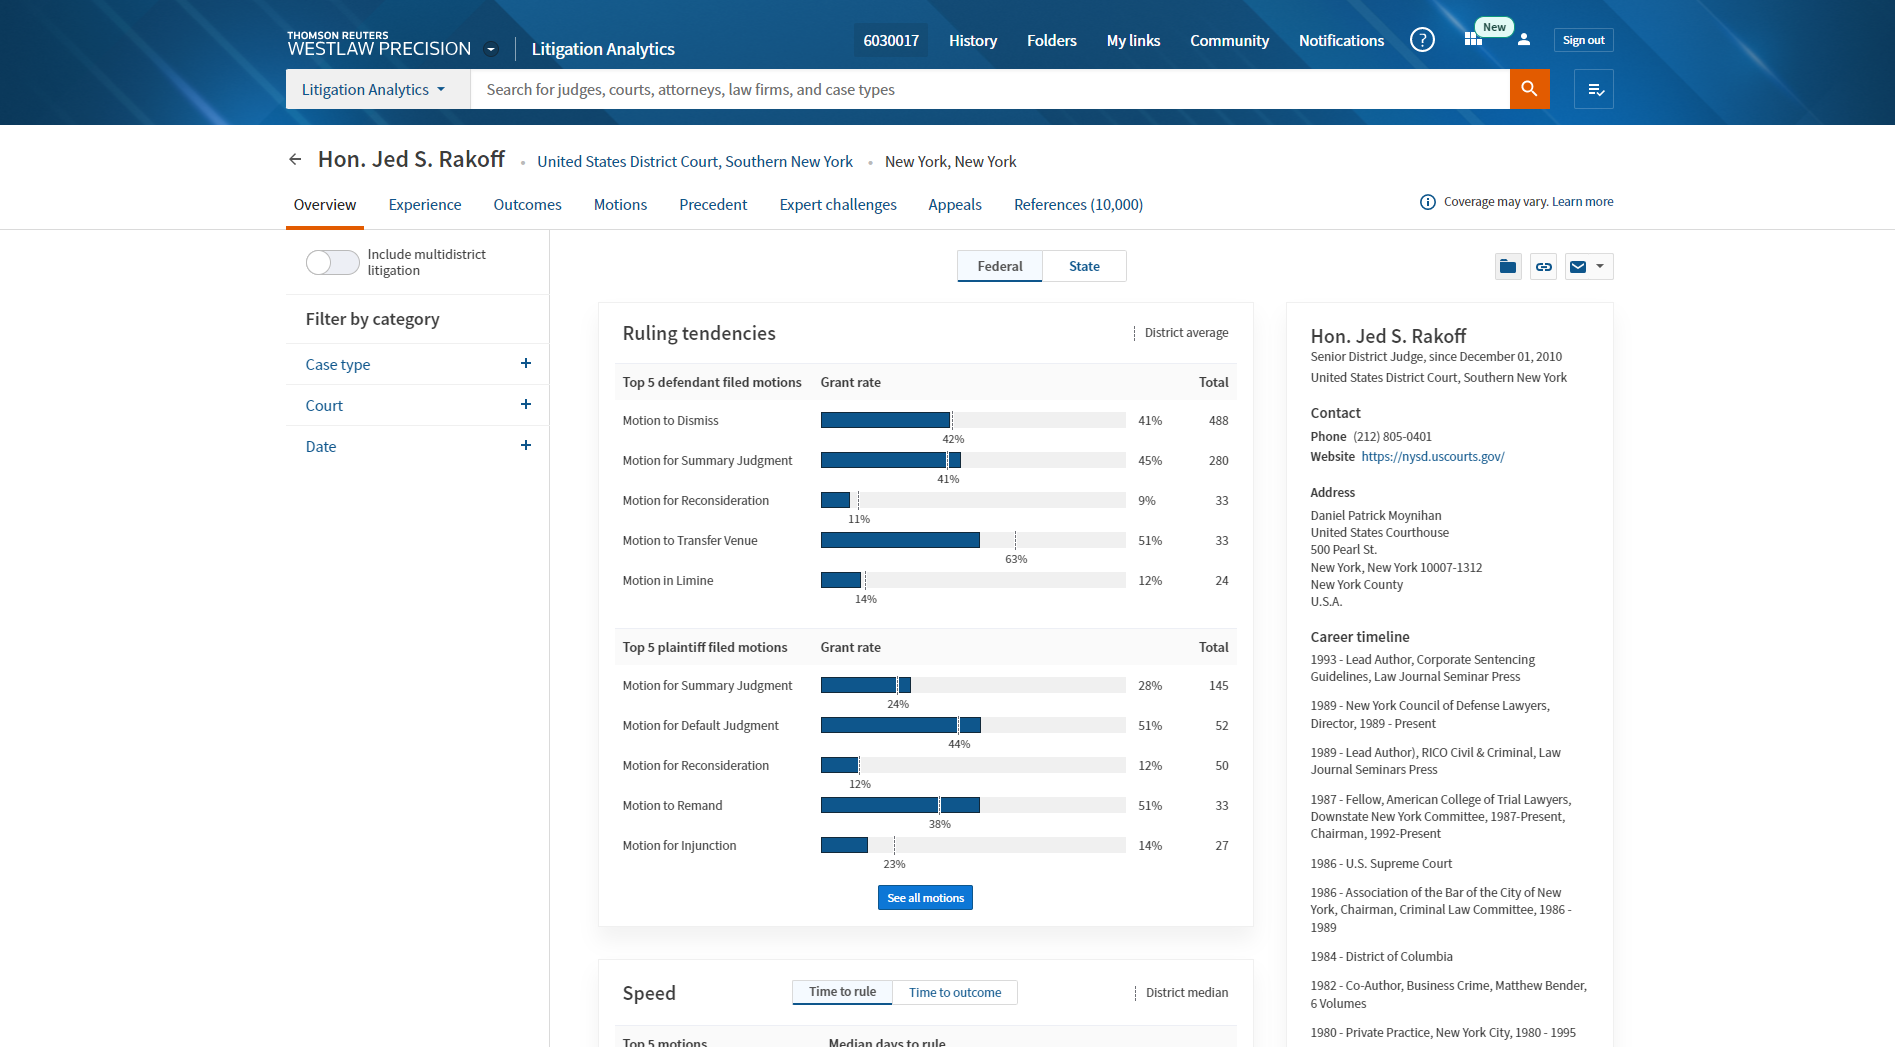Open the help question mark icon
Viewport: 1895px width, 1047px height.
point(1422,40)
